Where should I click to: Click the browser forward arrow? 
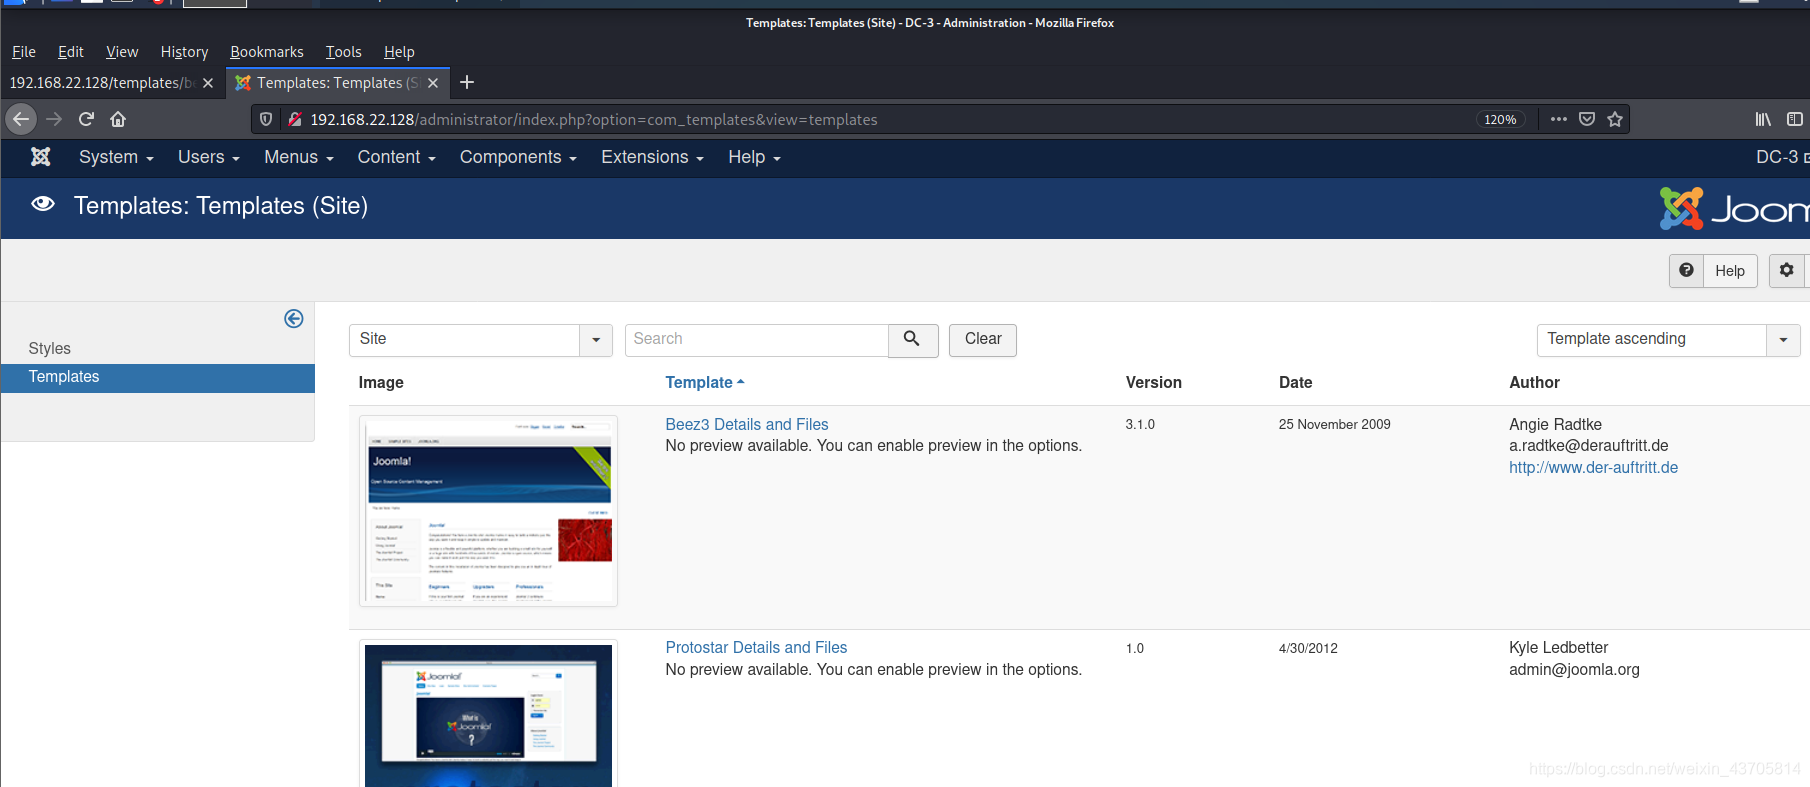pos(54,119)
